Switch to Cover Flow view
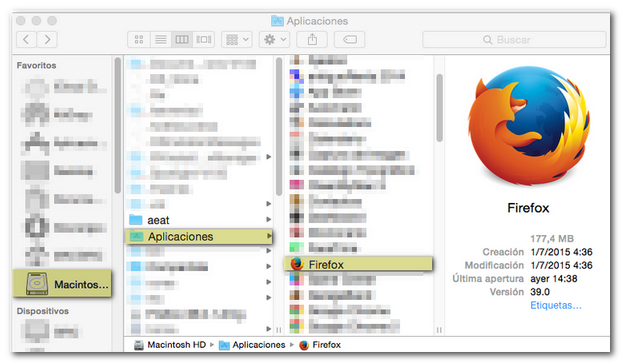This screenshot has height=363, width=621. pyautogui.click(x=204, y=40)
